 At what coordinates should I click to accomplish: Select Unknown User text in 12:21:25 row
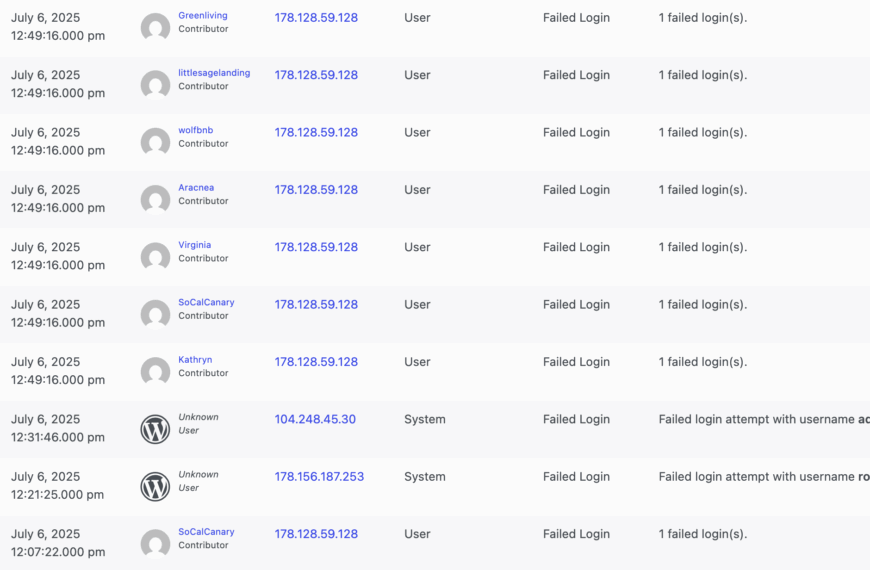pos(198,481)
